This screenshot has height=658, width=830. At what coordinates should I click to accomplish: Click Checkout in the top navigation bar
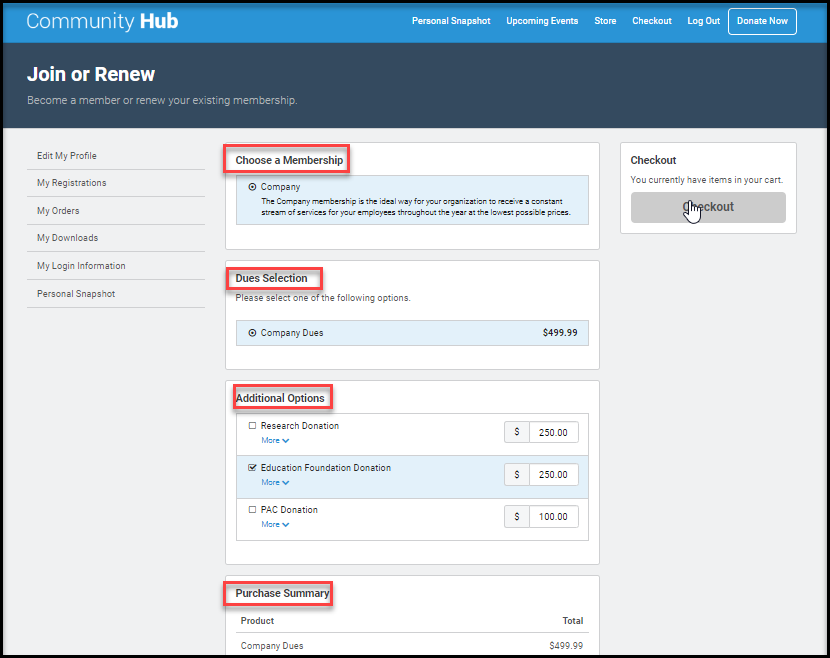coord(652,21)
